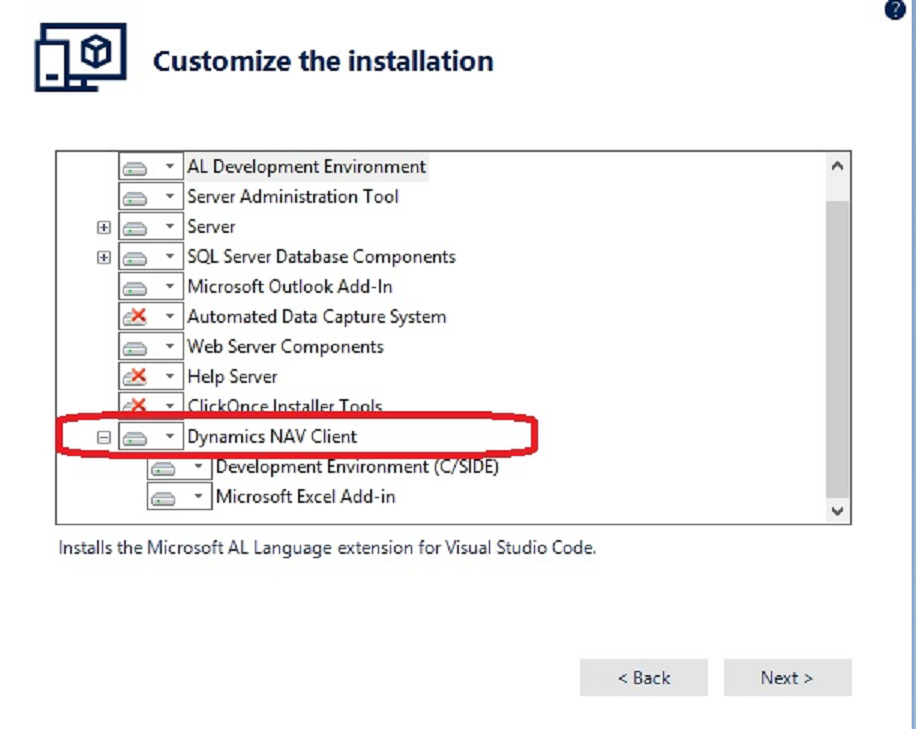Image resolution: width=916 pixels, height=729 pixels.
Task: Click the scrollbar down arrow in feature list
Action: tap(837, 512)
